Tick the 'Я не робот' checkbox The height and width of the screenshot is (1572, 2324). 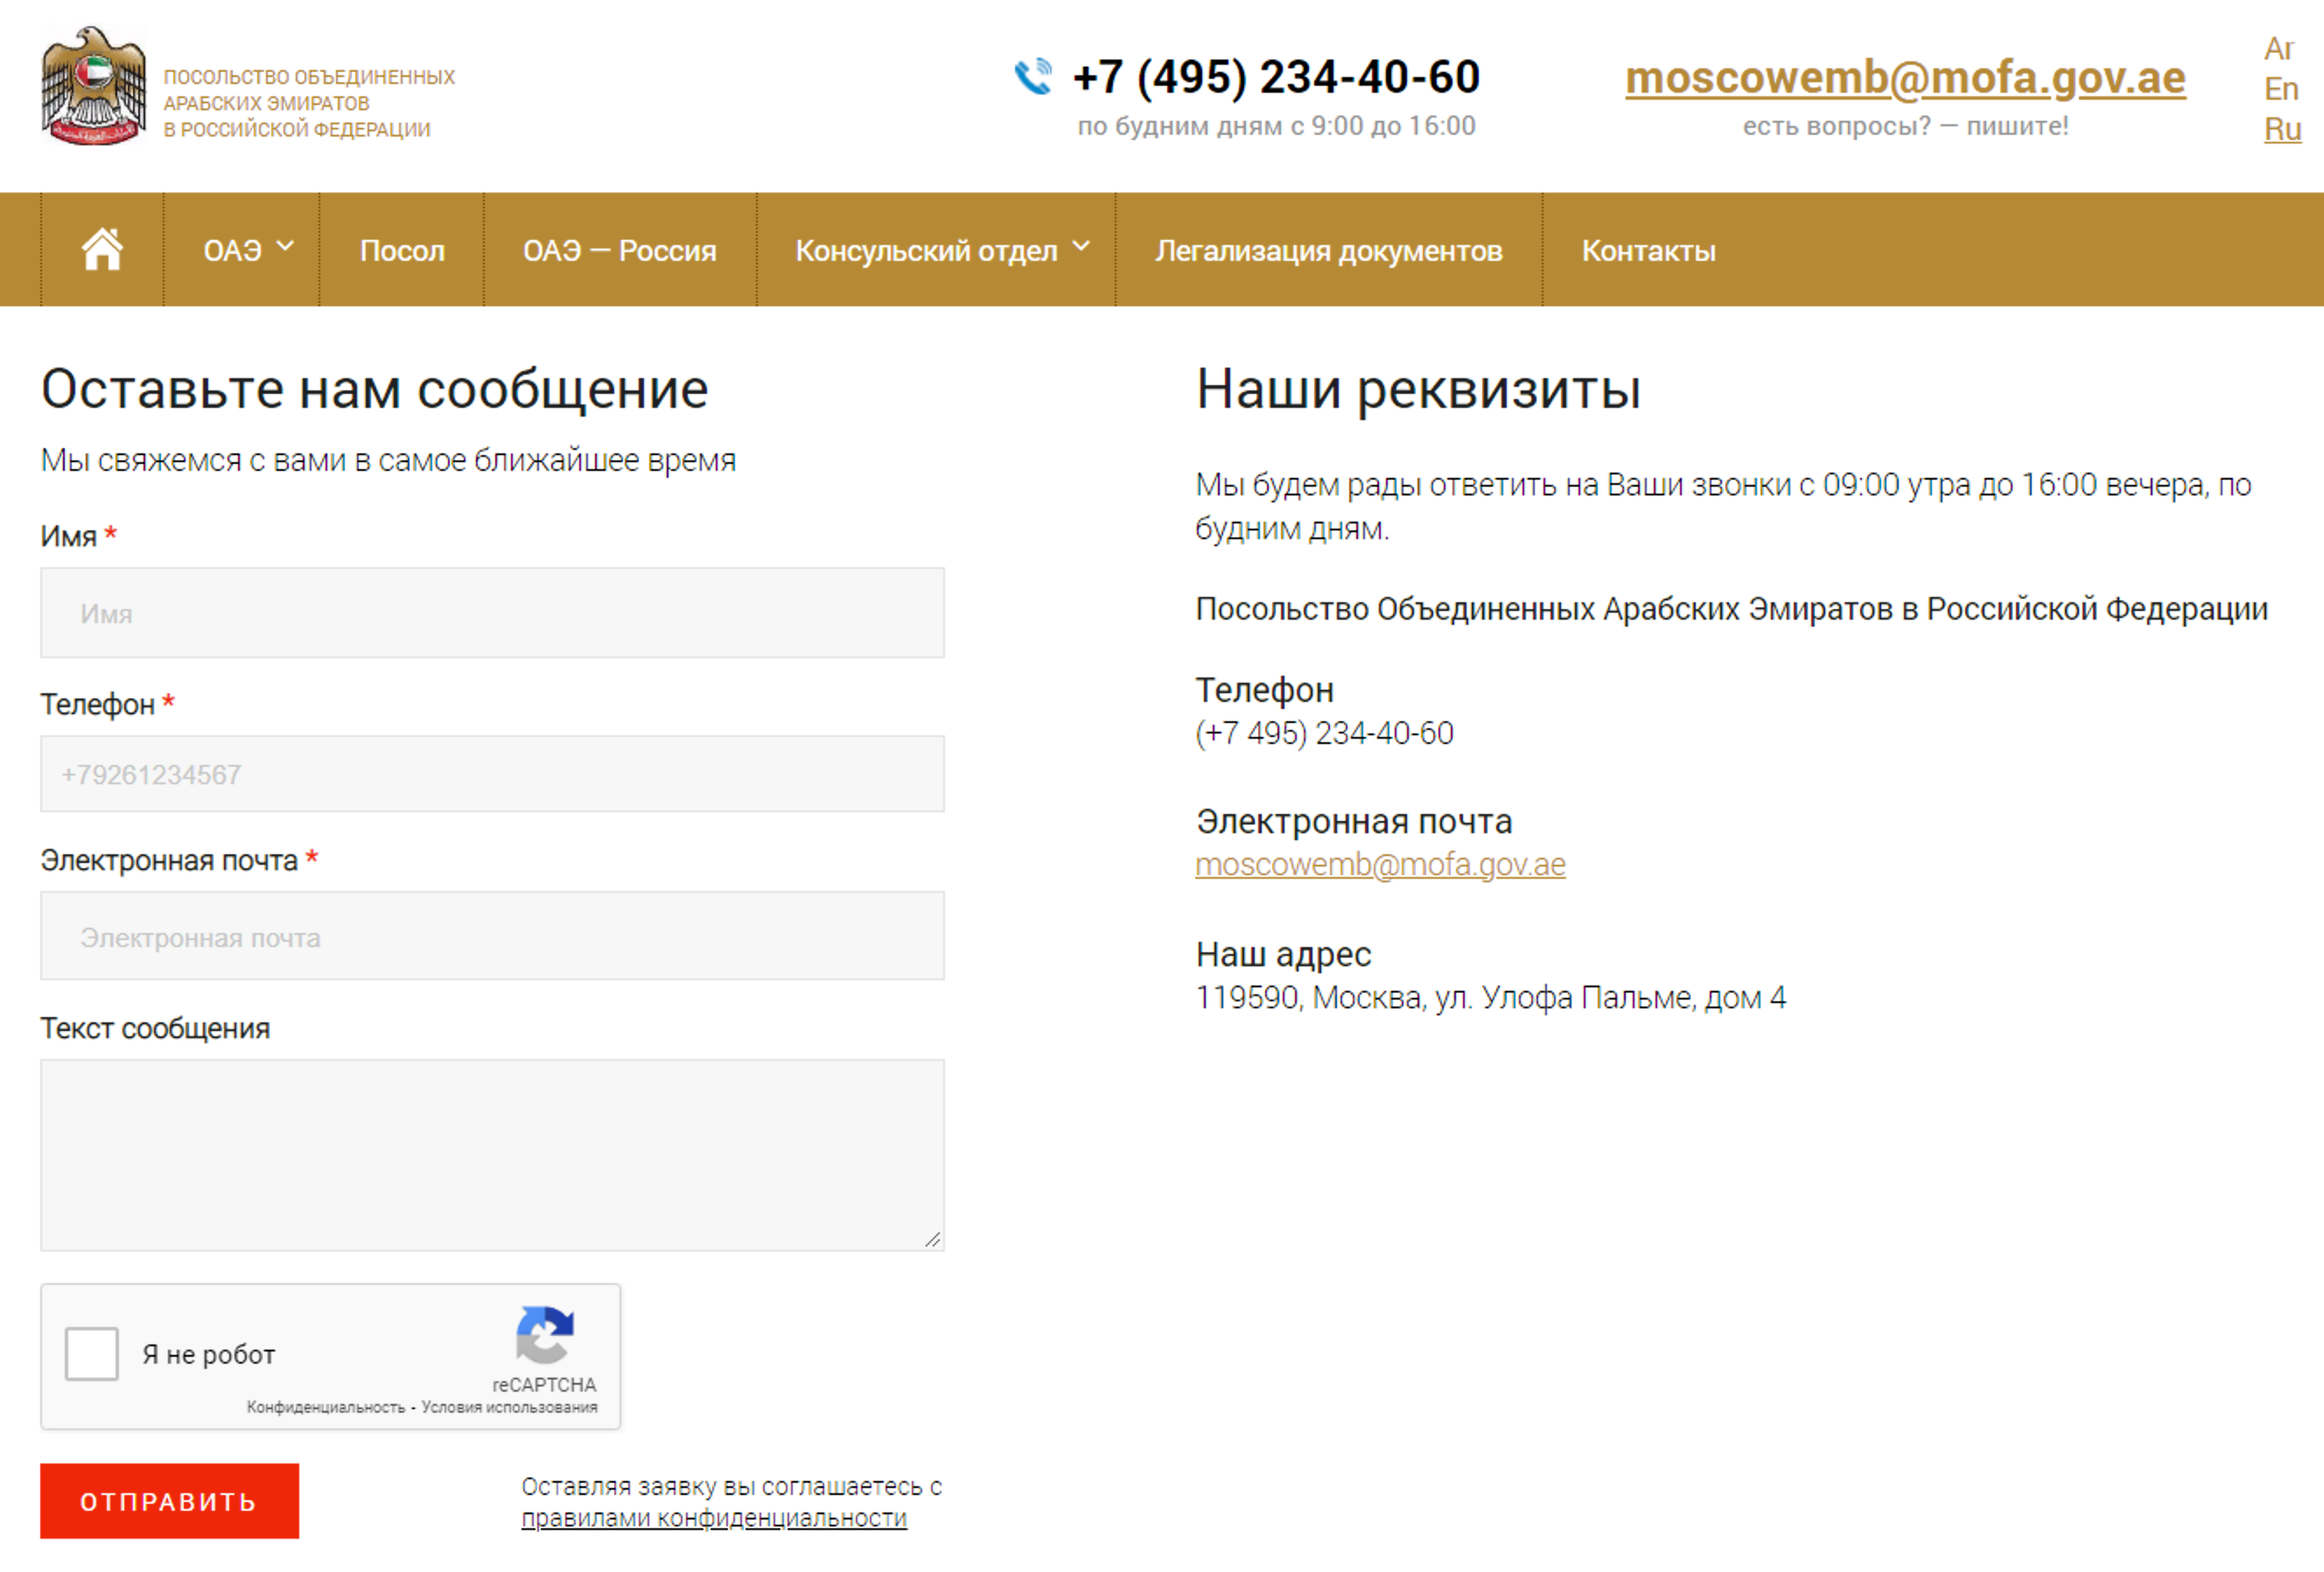click(92, 1353)
